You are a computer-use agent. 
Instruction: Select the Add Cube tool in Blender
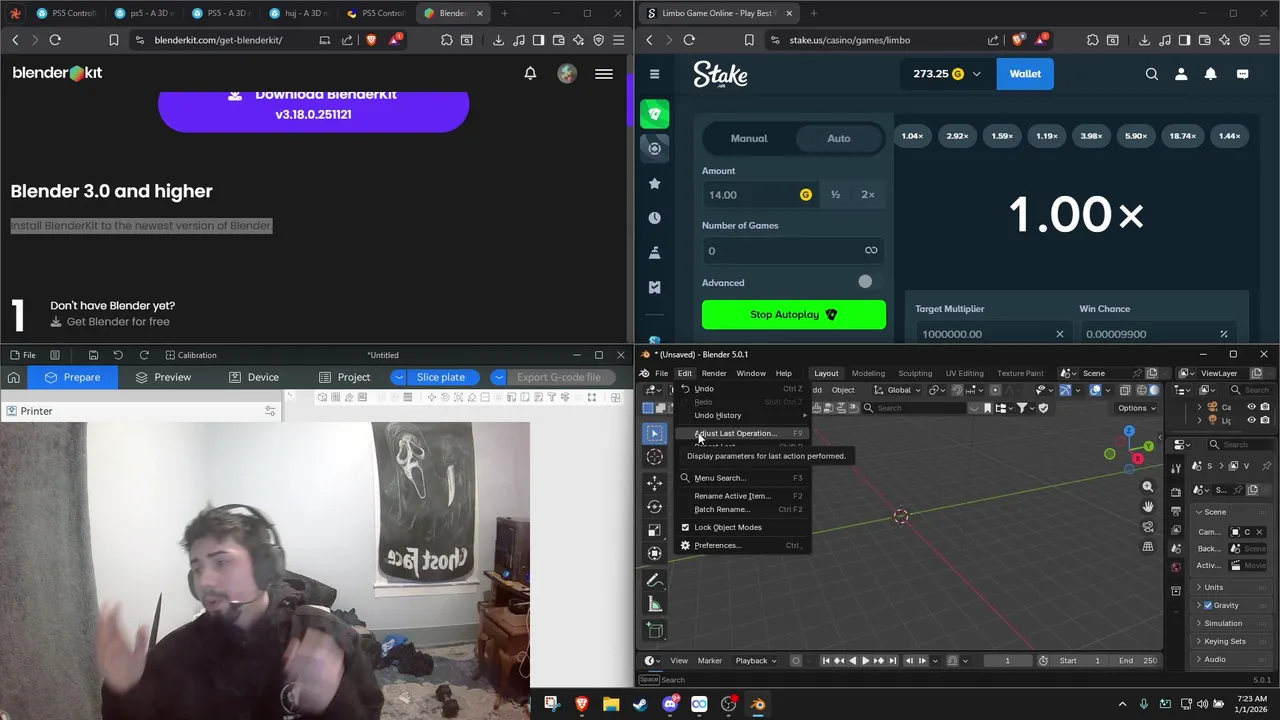655,630
